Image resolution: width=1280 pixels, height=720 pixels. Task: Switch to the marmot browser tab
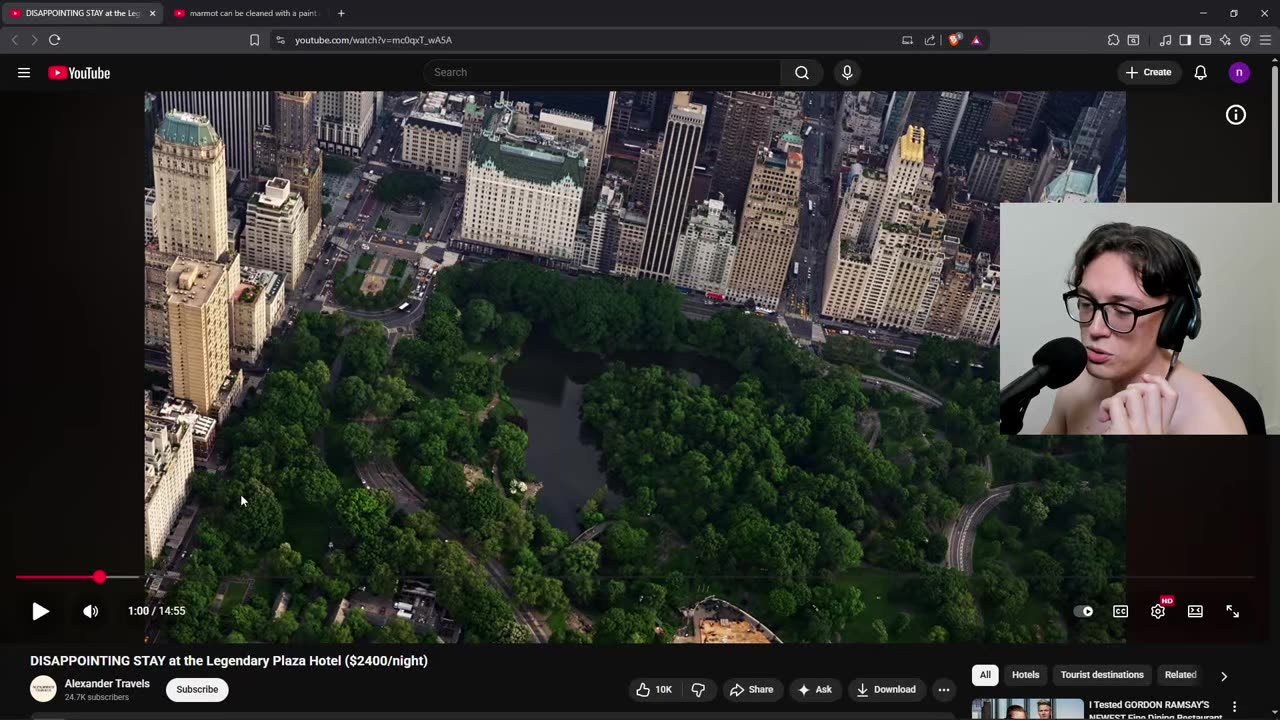point(250,13)
